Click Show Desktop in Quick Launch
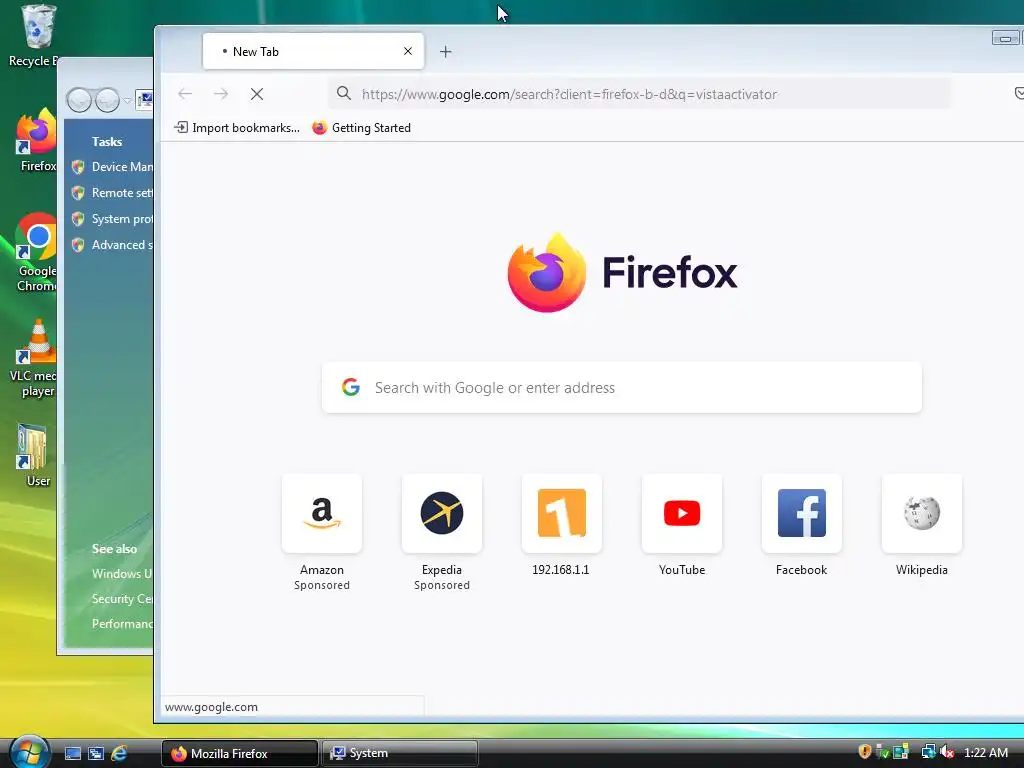Screen dimensions: 1024x768 click(72, 753)
